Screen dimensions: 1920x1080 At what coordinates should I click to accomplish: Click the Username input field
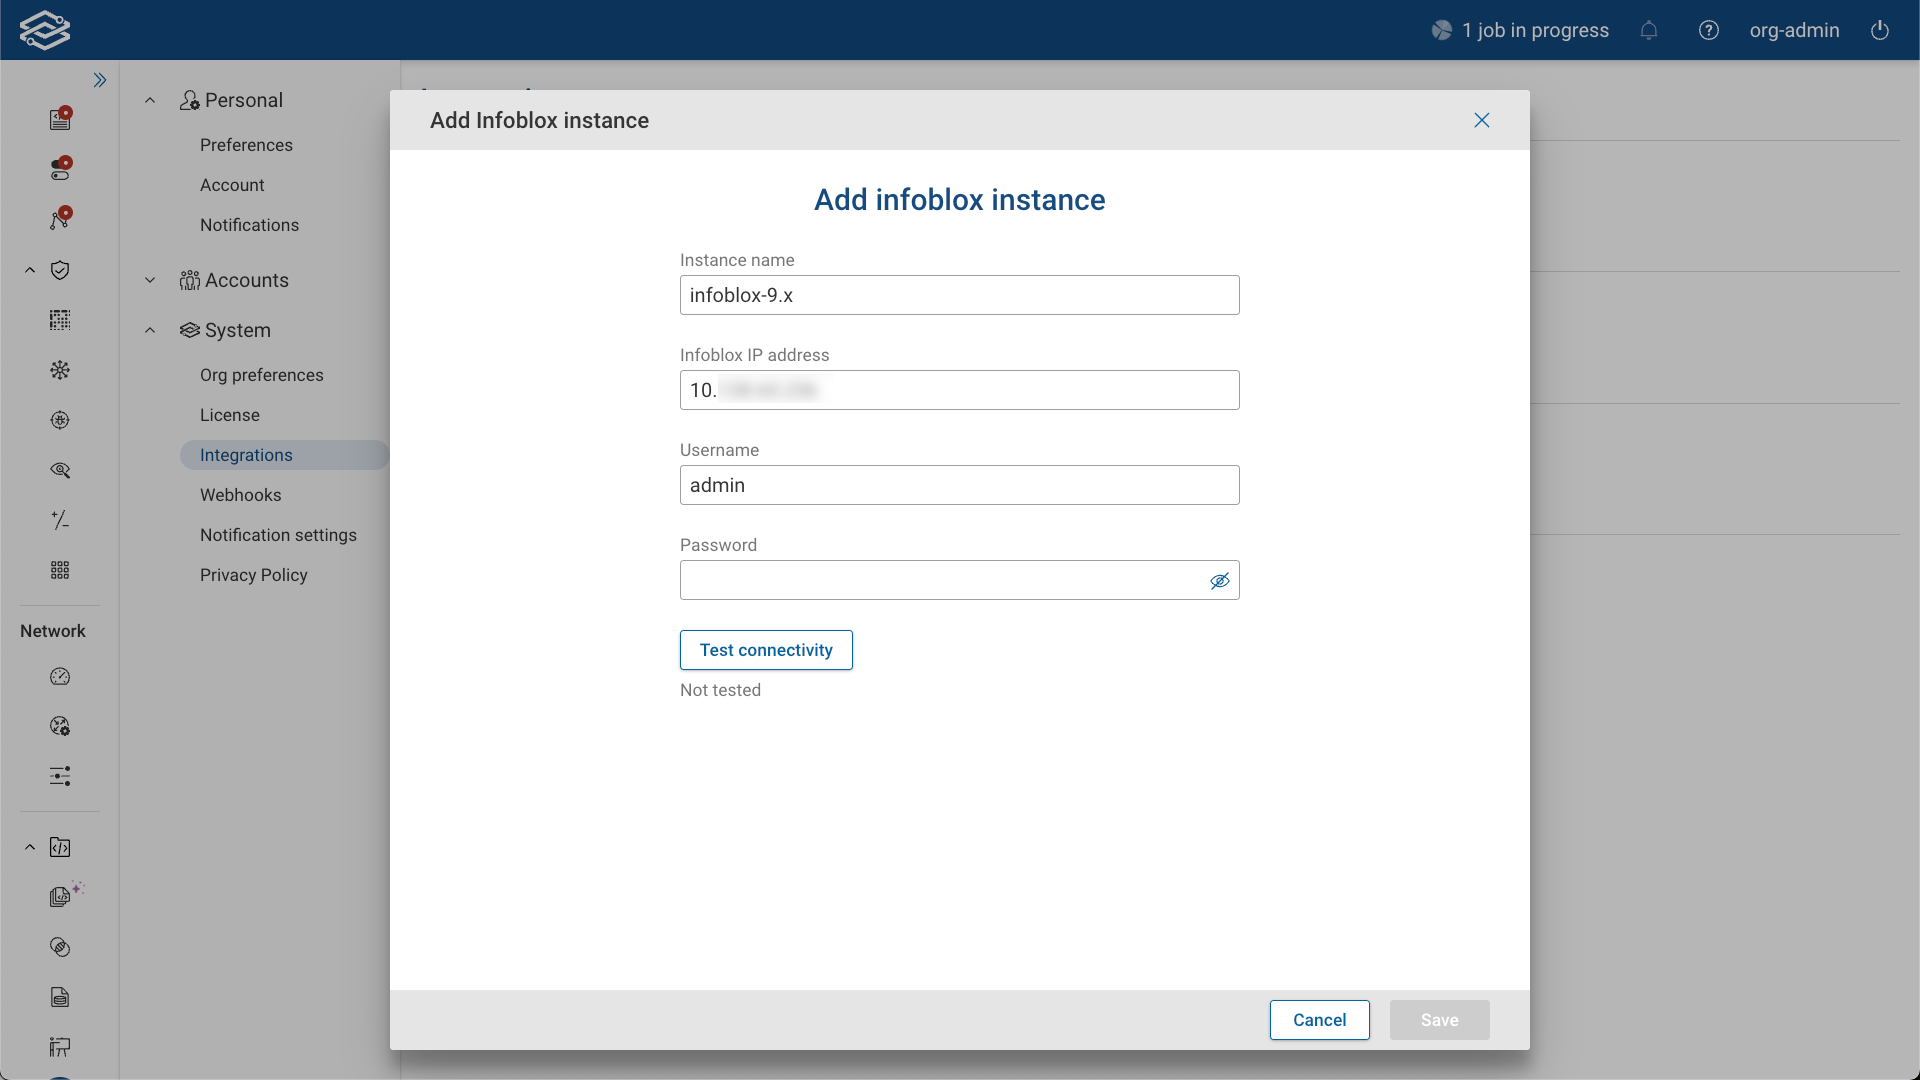click(x=959, y=485)
